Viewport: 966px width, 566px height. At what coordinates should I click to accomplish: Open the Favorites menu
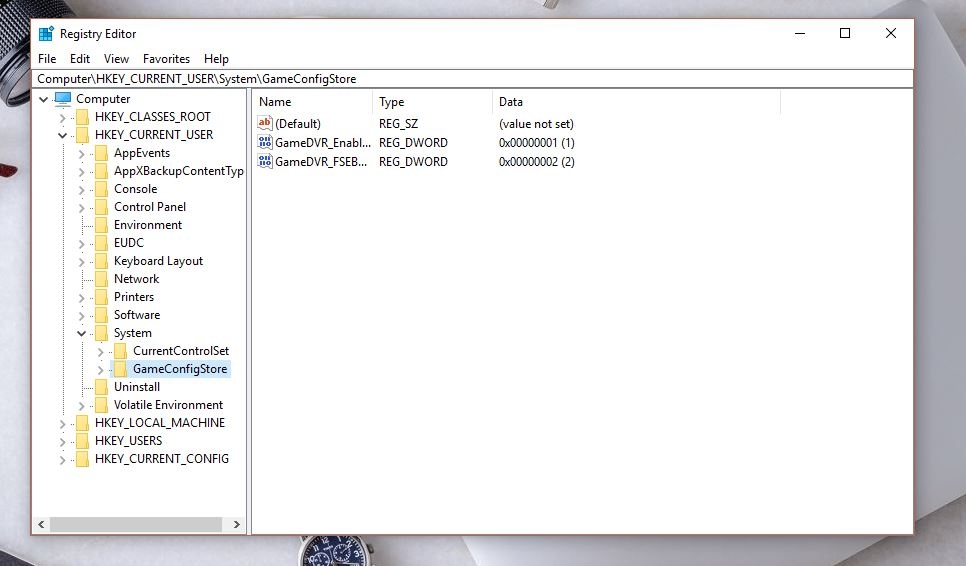(166, 59)
